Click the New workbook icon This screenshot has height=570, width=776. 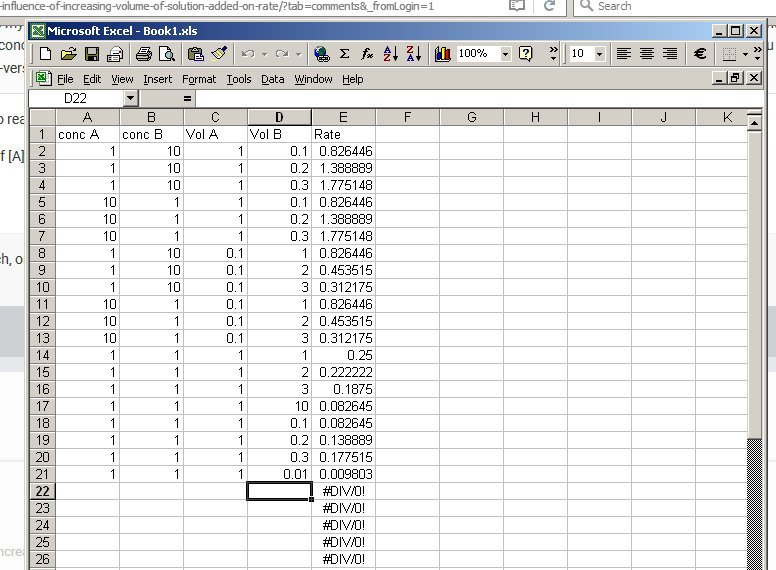click(x=45, y=54)
